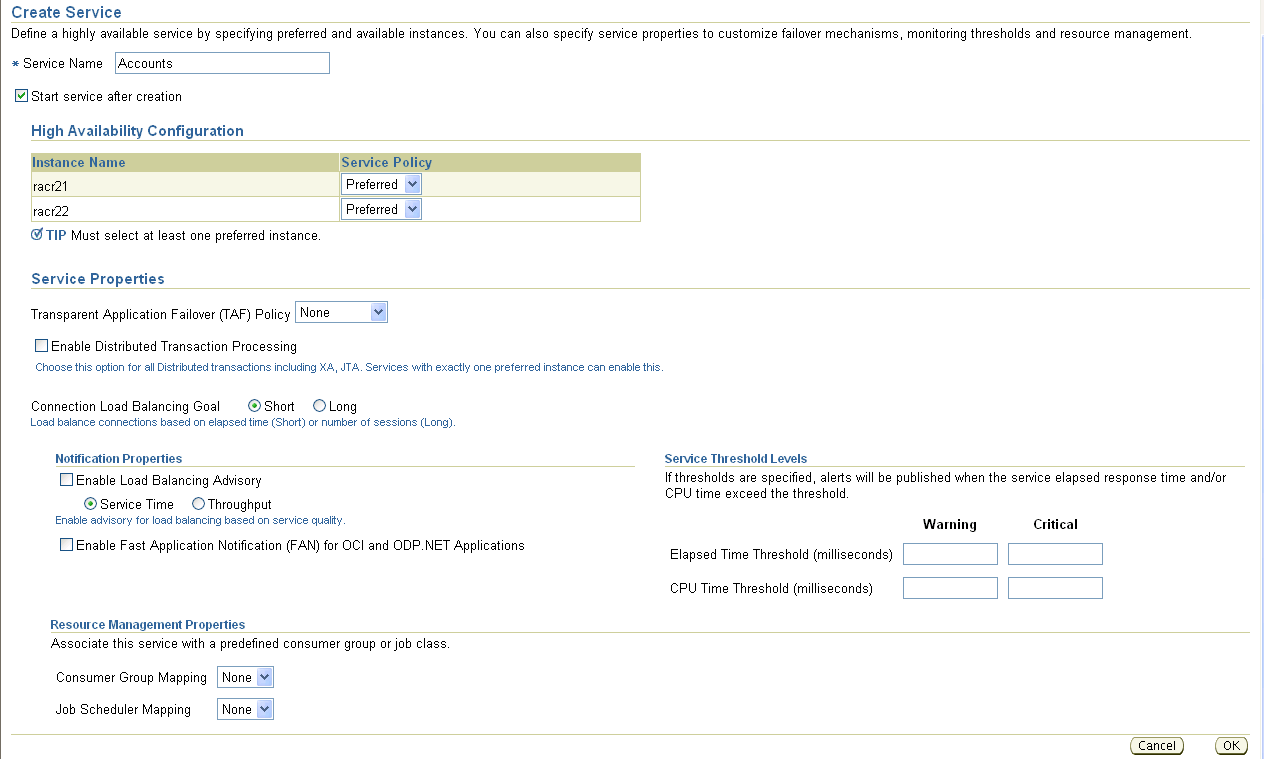Image resolution: width=1264 pixels, height=759 pixels.
Task: Check Enable Load Balancing Advisory
Action: click(x=66, y=479)
